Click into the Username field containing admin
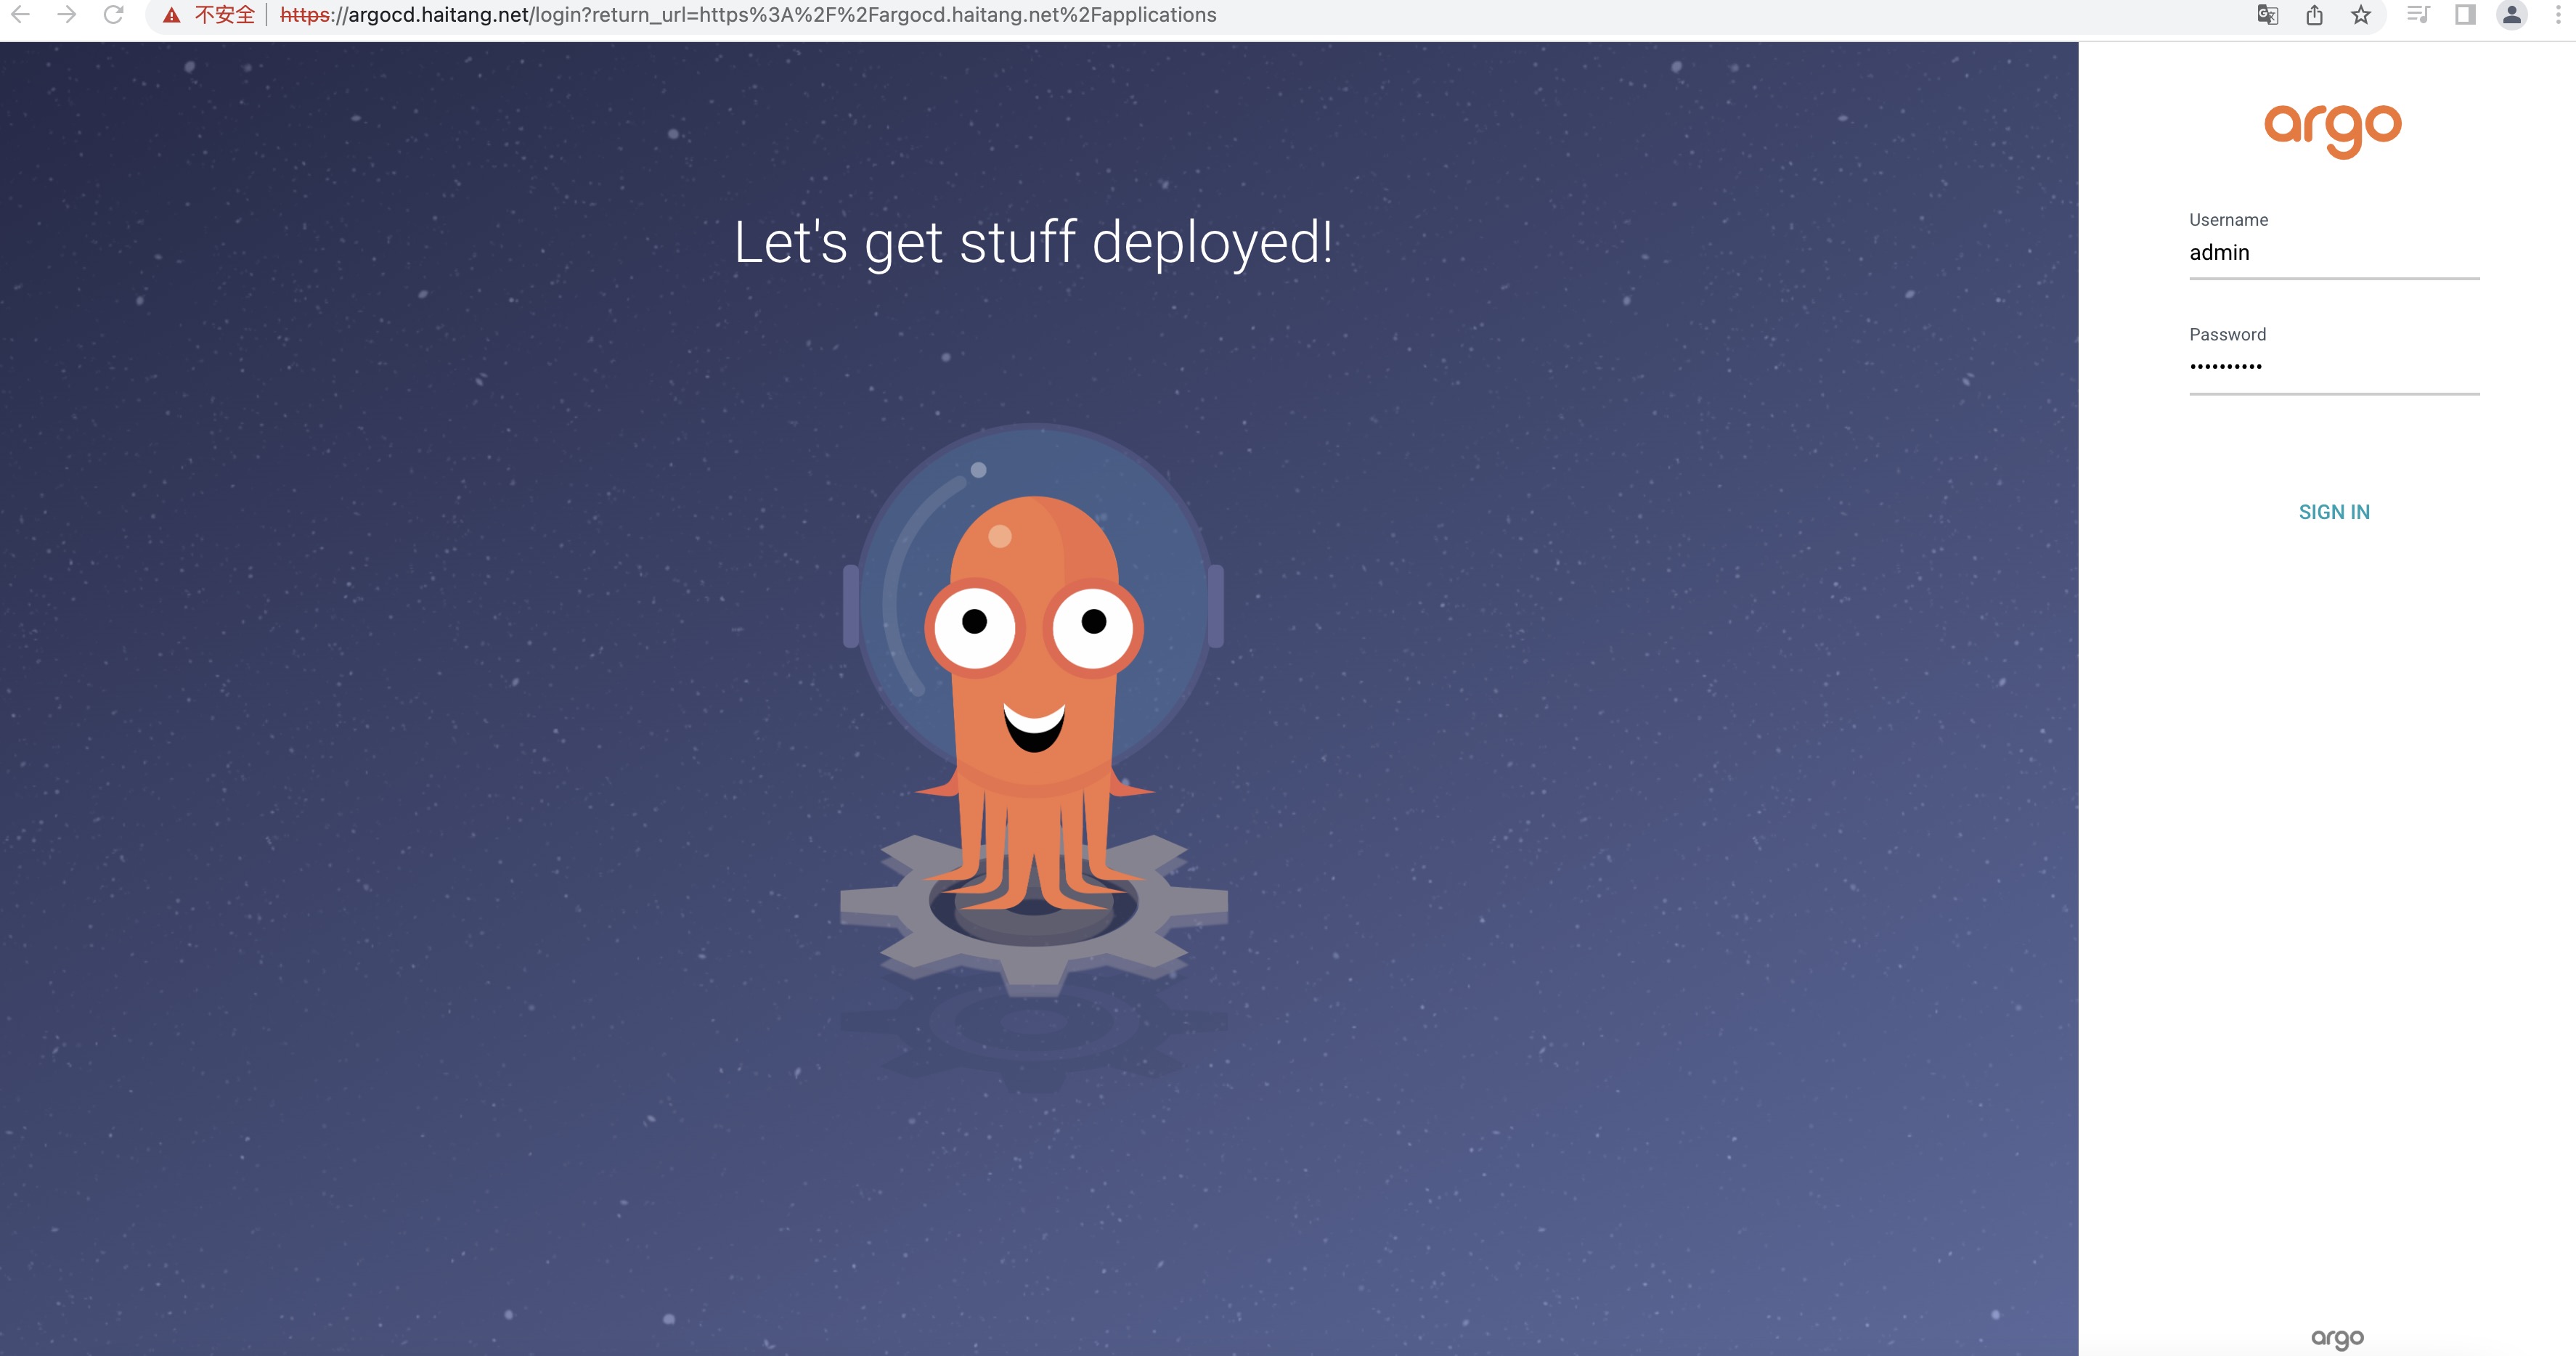Screen dimensions: 2576x1356 2334,253
